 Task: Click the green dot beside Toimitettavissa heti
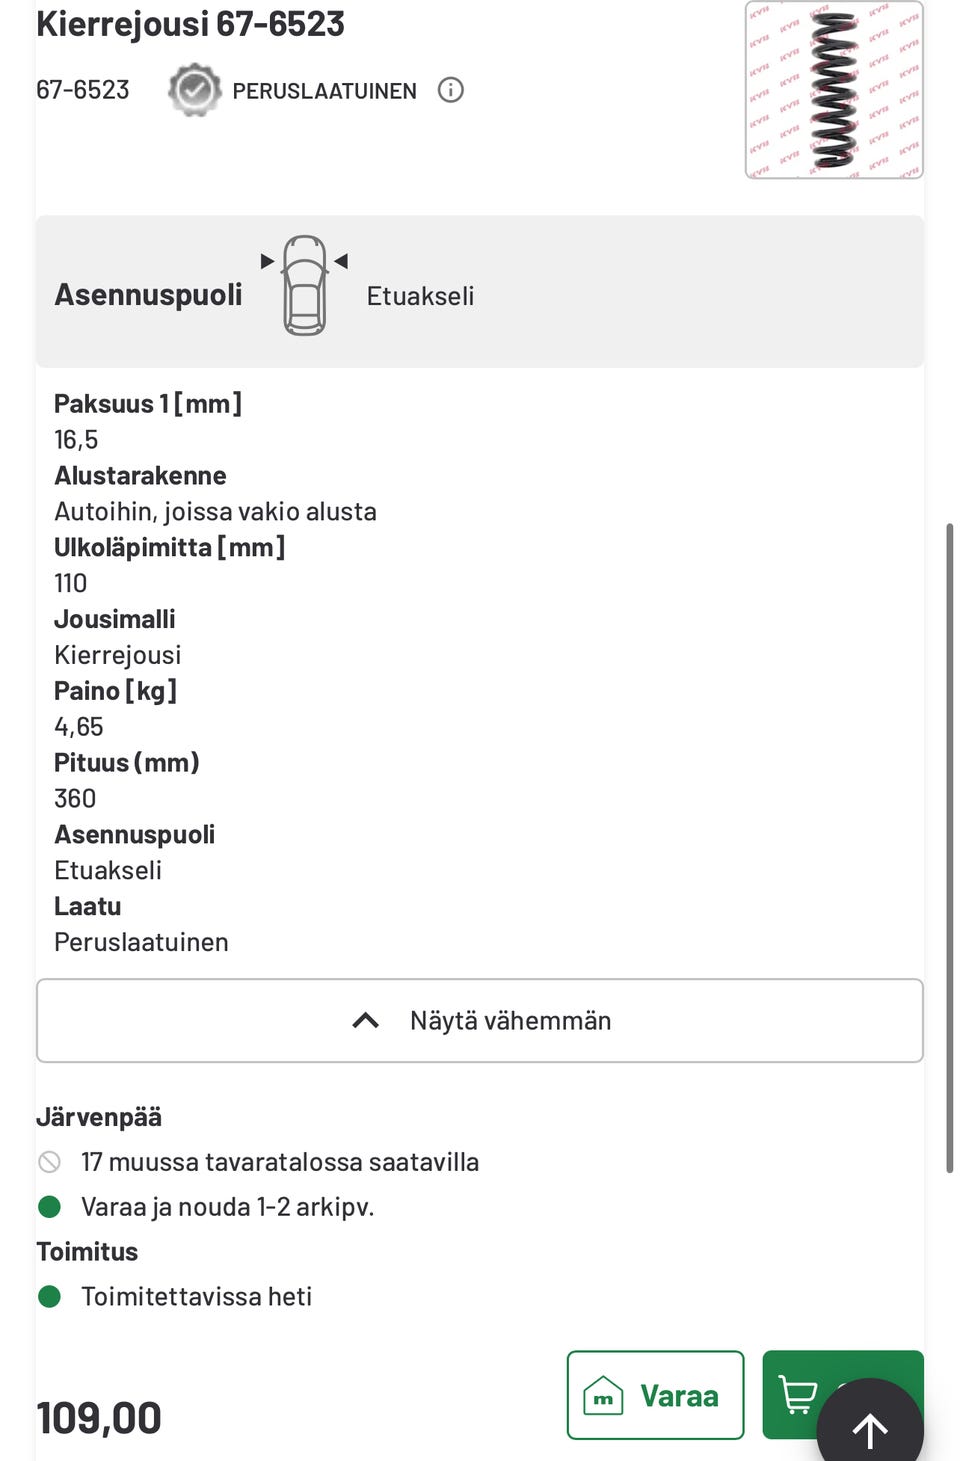(x=49, y=1297)
